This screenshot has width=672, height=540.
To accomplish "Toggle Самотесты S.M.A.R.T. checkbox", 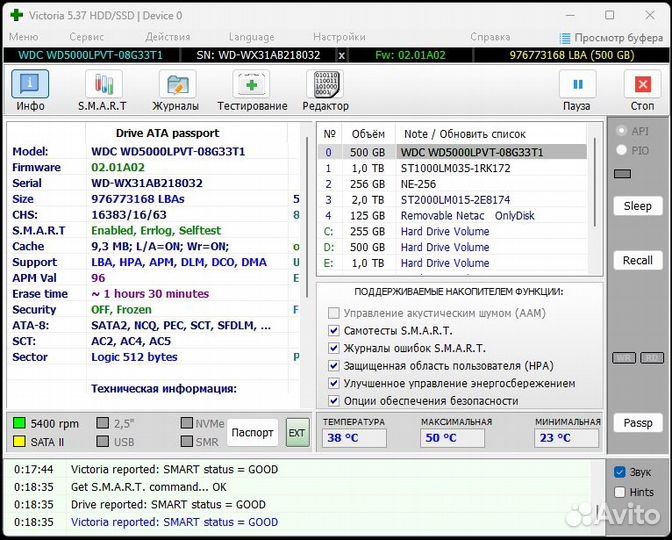I will click(333, 330).
